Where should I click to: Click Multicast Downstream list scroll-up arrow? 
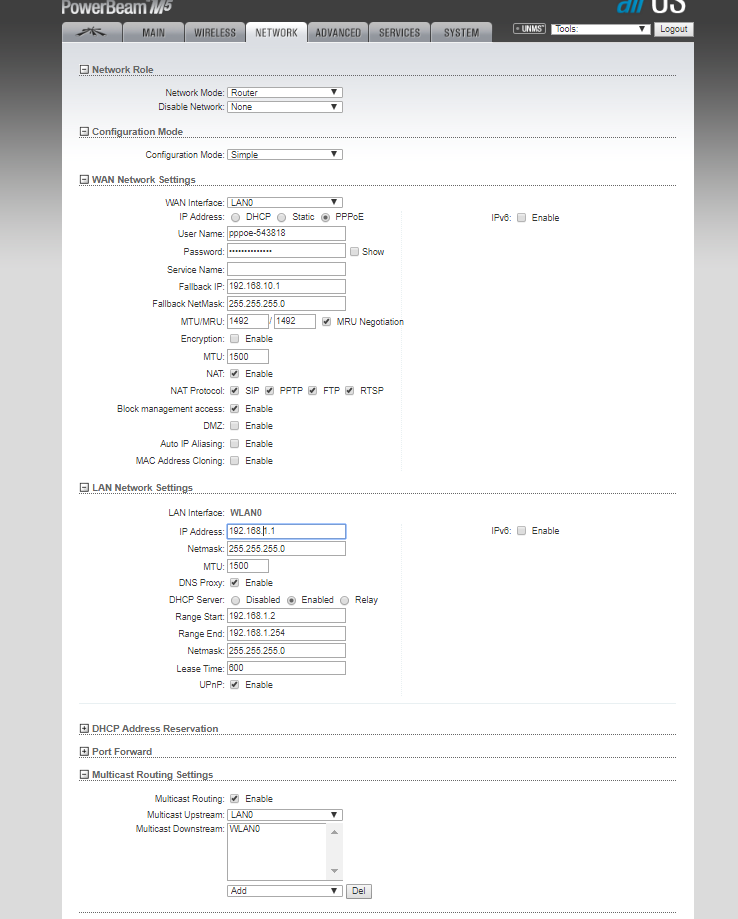tap(334, 832)
